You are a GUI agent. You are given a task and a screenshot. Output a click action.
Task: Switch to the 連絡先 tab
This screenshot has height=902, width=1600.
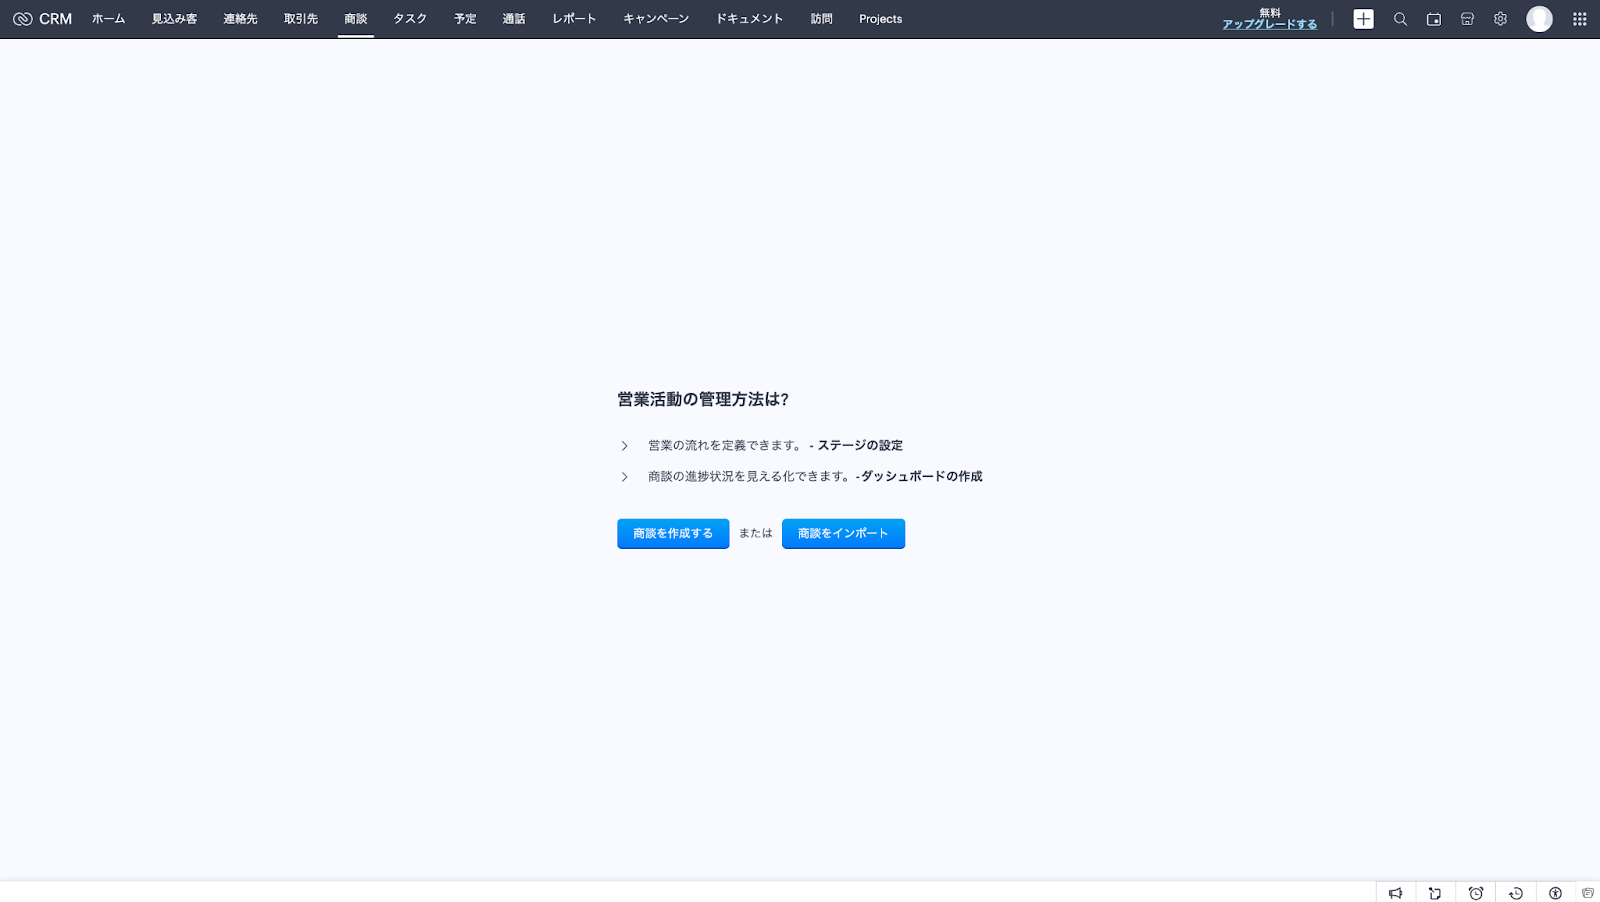(240, 19)
